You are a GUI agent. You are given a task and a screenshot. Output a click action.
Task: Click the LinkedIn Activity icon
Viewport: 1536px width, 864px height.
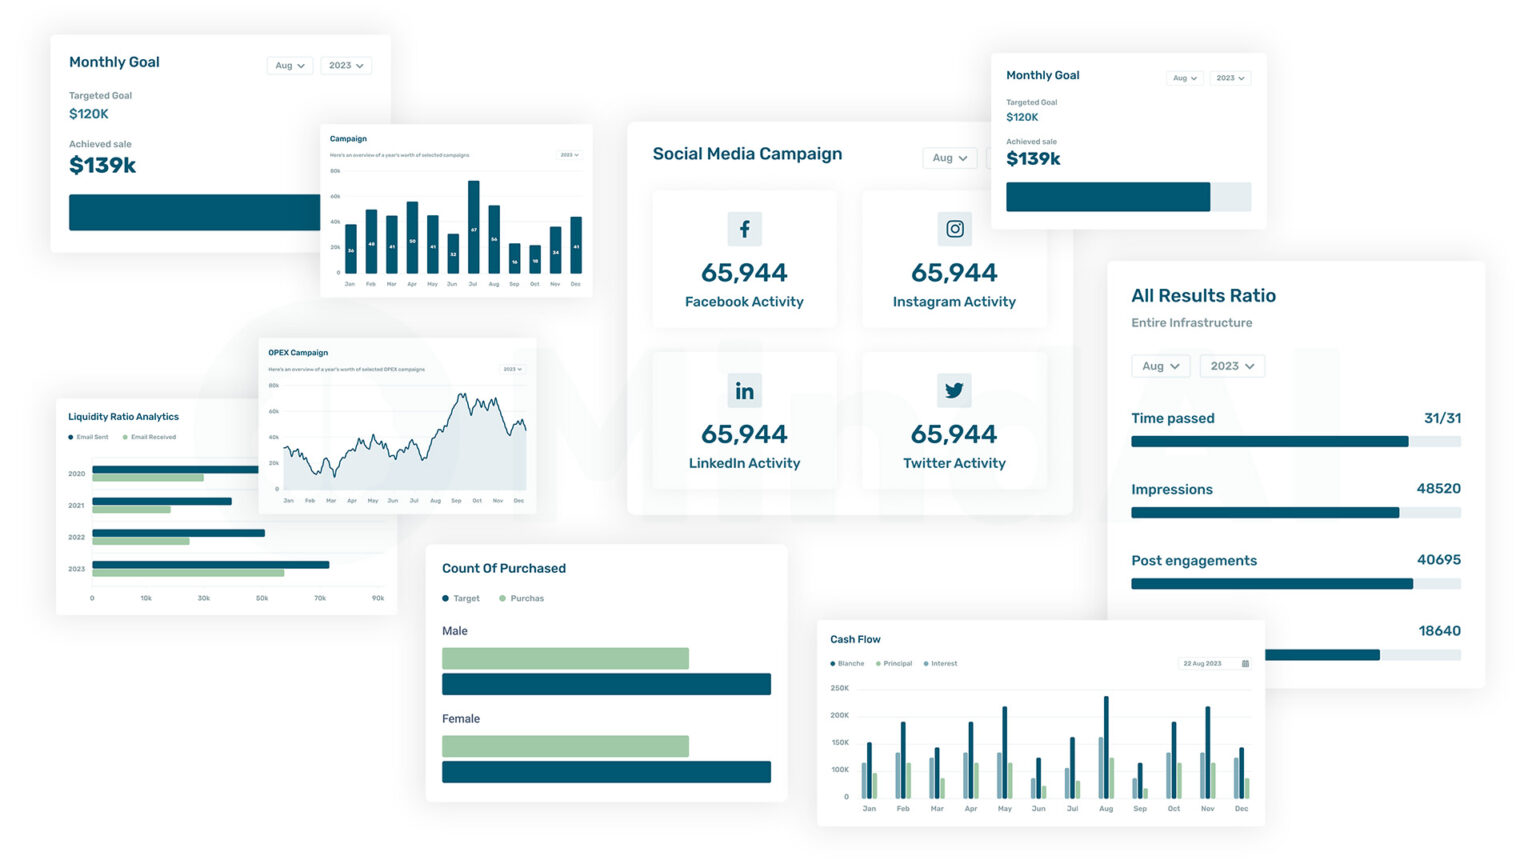(x=744, y=391)
